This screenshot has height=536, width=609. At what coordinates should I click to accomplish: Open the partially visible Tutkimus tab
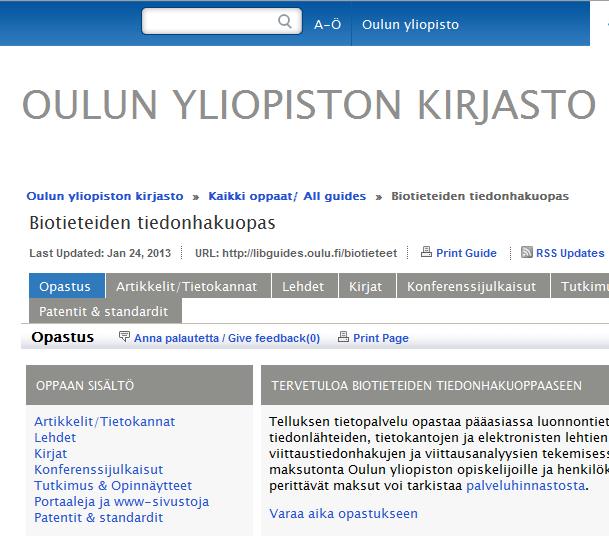point(580,286)
